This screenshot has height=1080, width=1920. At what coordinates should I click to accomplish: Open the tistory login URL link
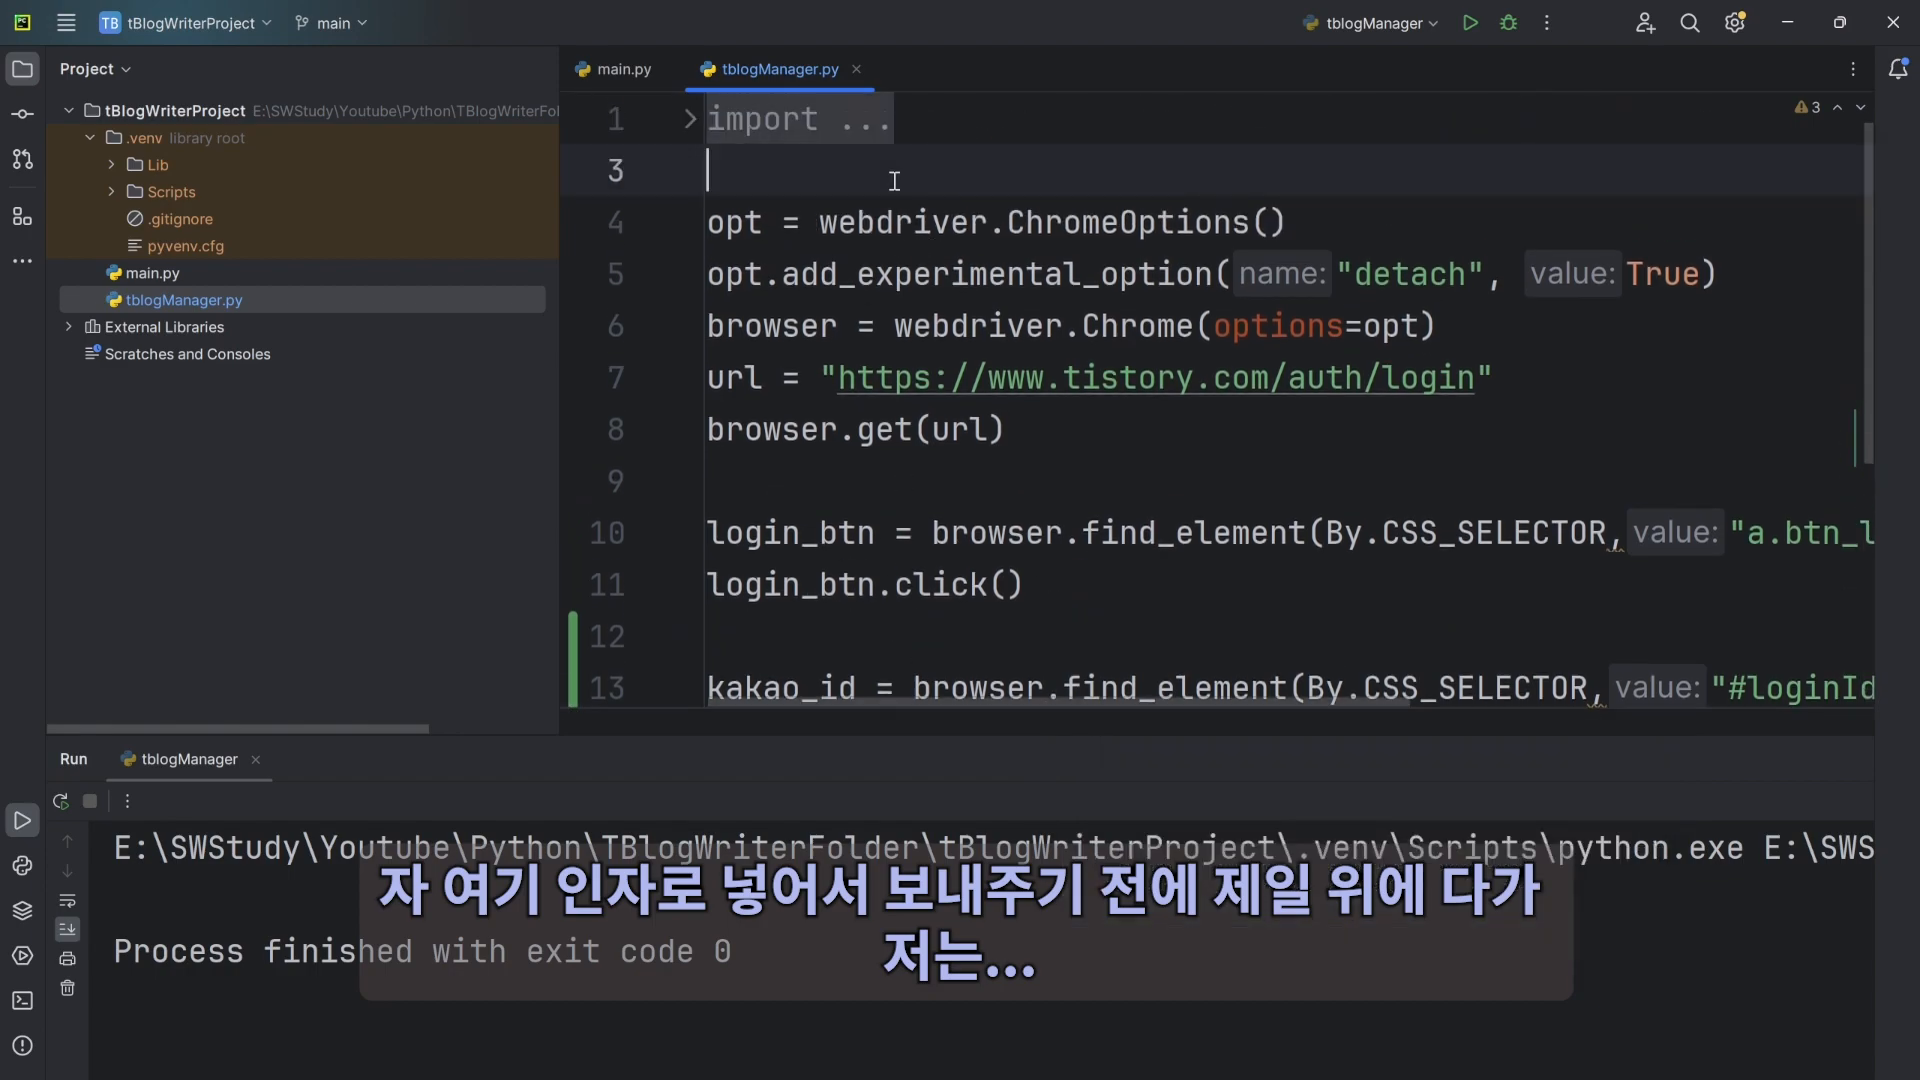click(1155, 378)
